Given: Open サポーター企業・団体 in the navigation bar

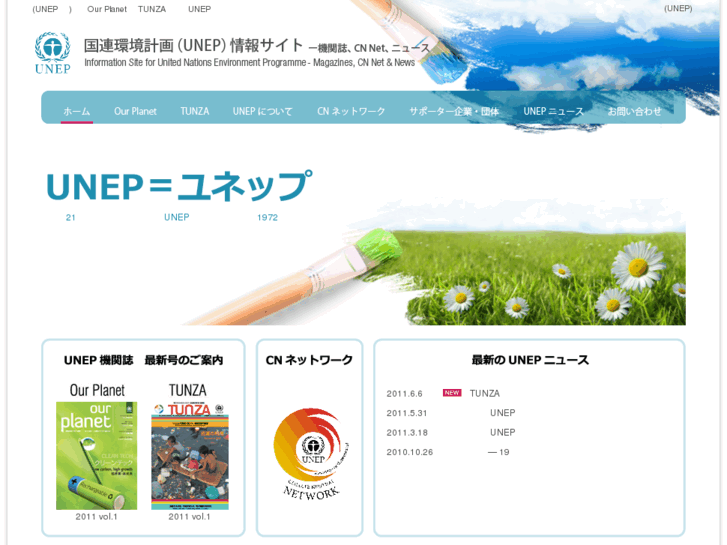Looking at the screenshot, I should click(x=454, y=111).
